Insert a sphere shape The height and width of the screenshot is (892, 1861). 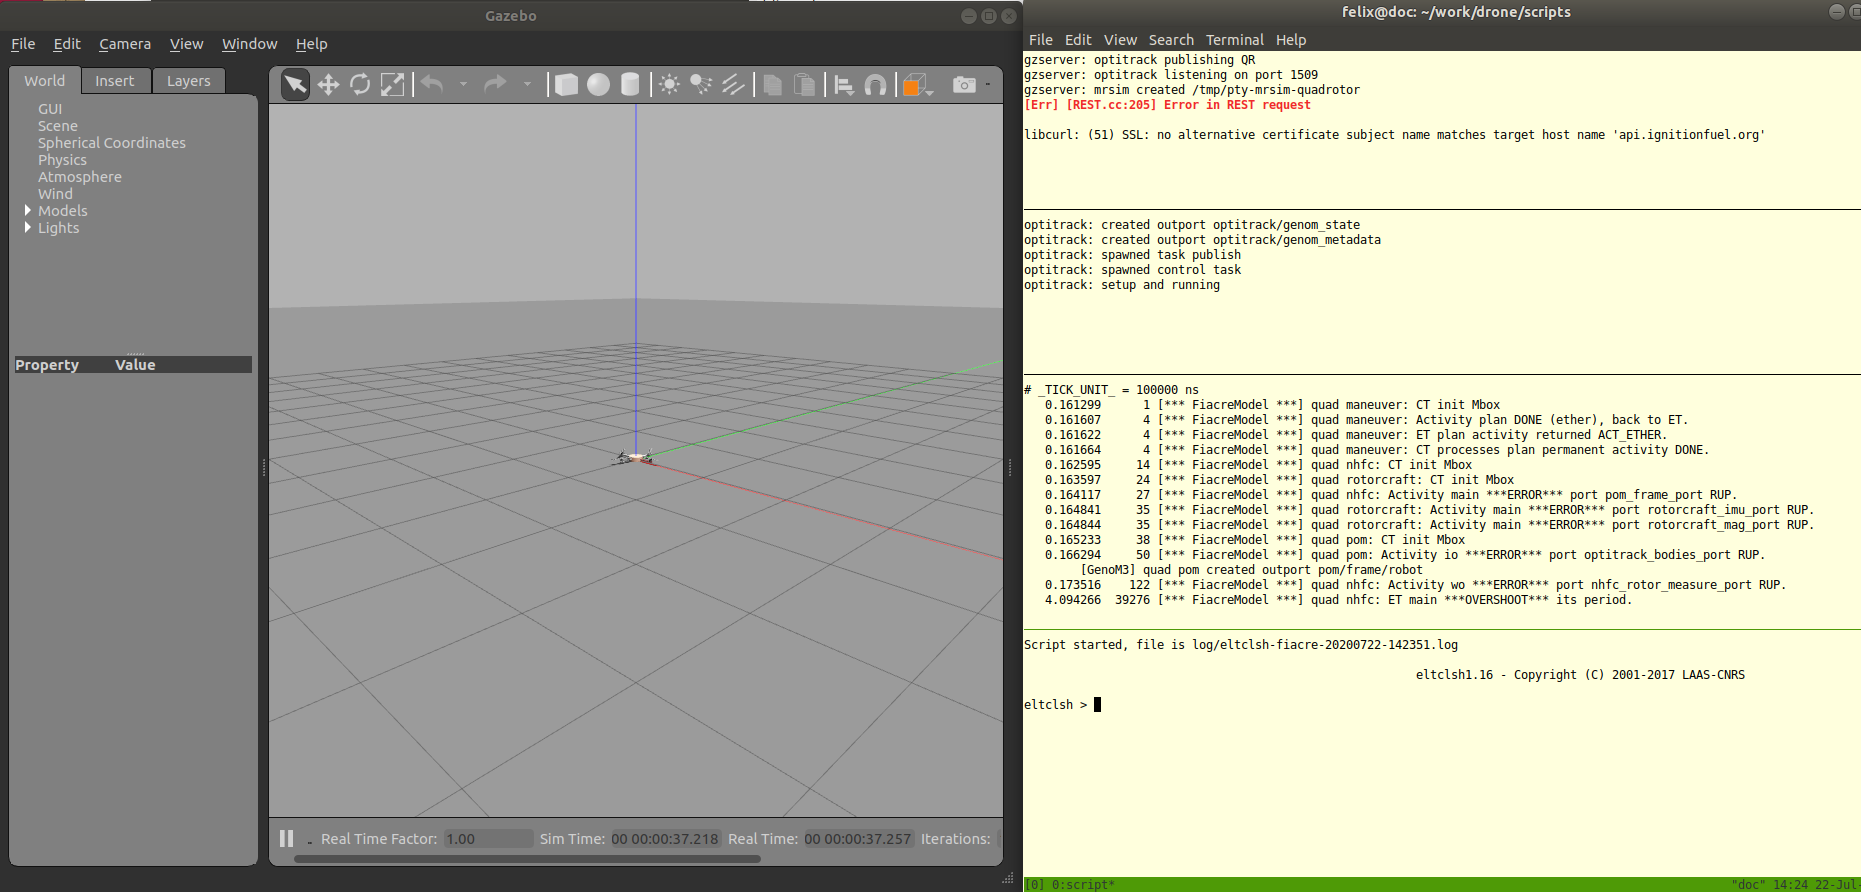click(x=598, y=85)
